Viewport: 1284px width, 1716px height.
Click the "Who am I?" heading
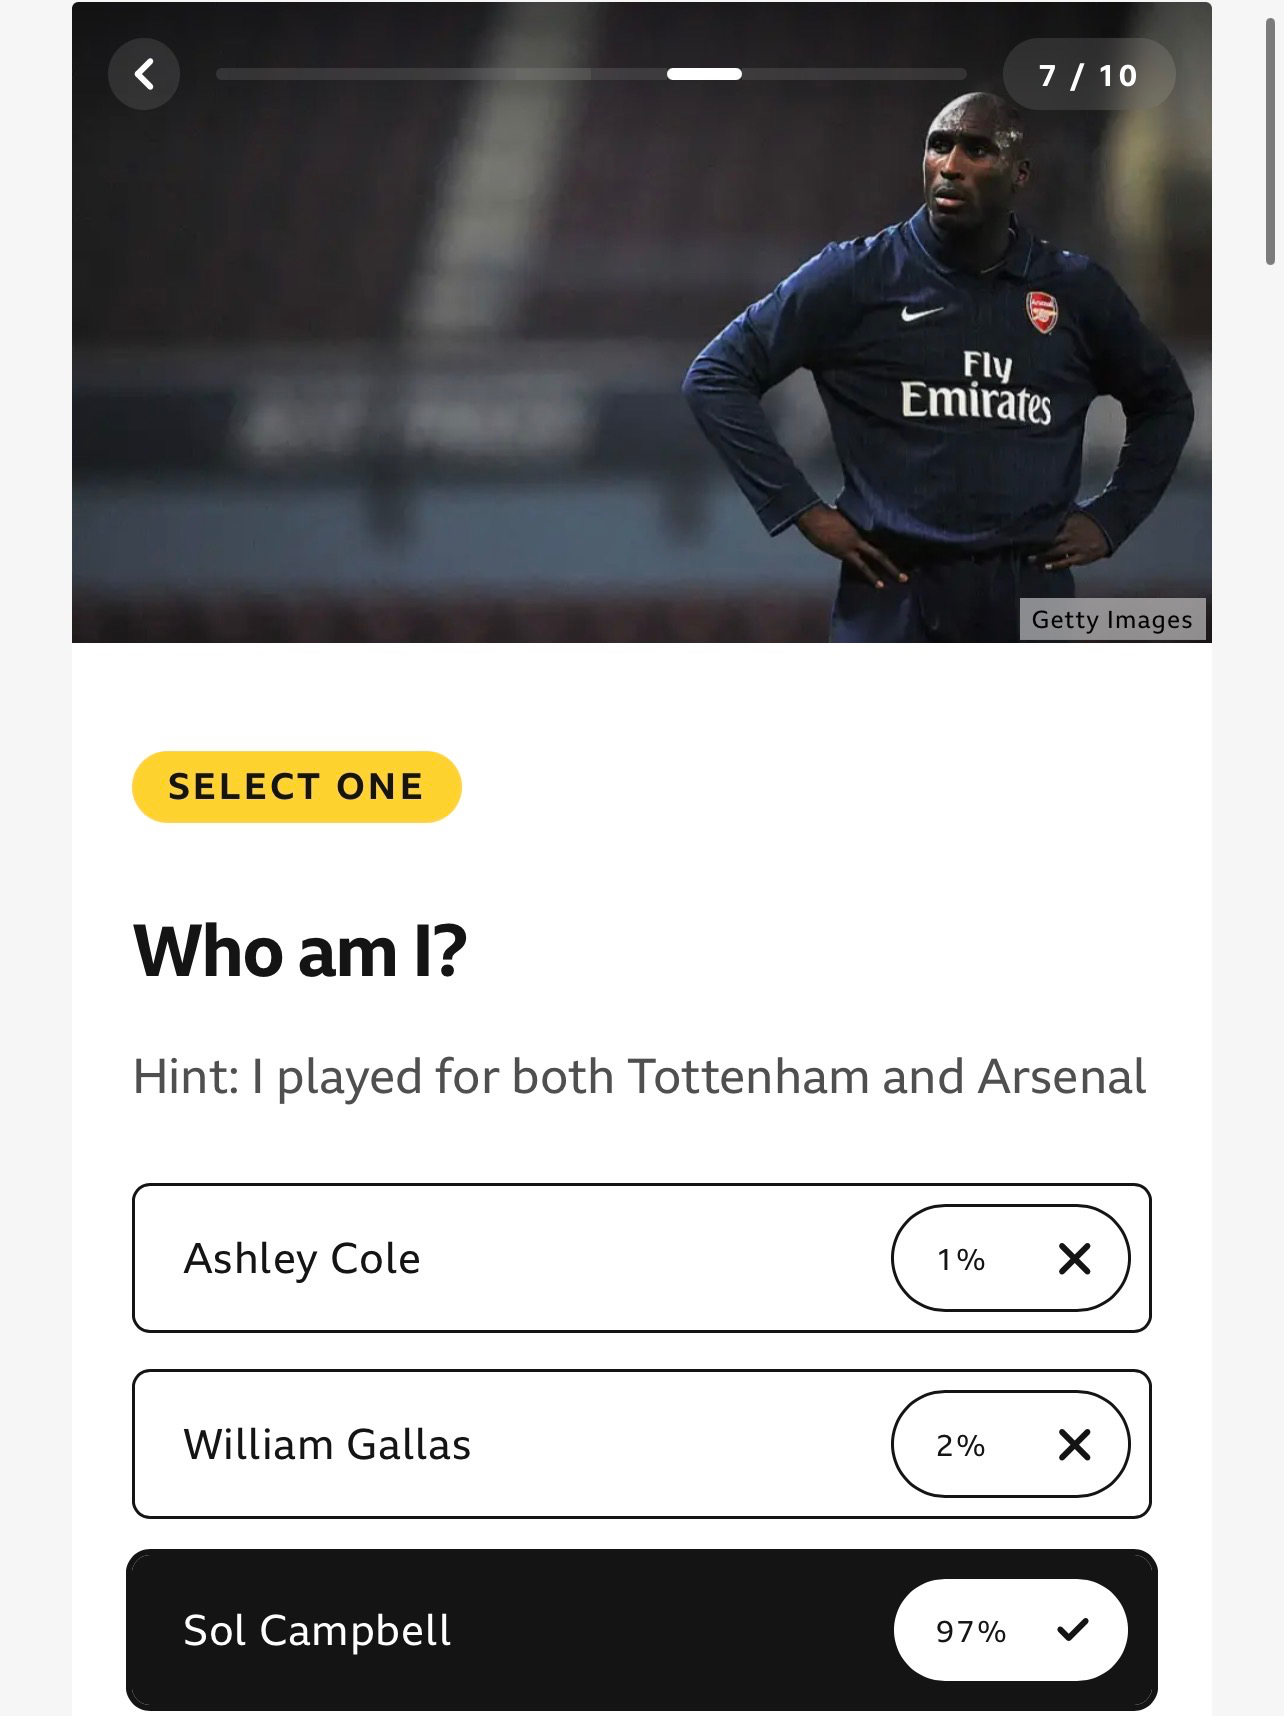pyautogui.click(x=300, y=951)
